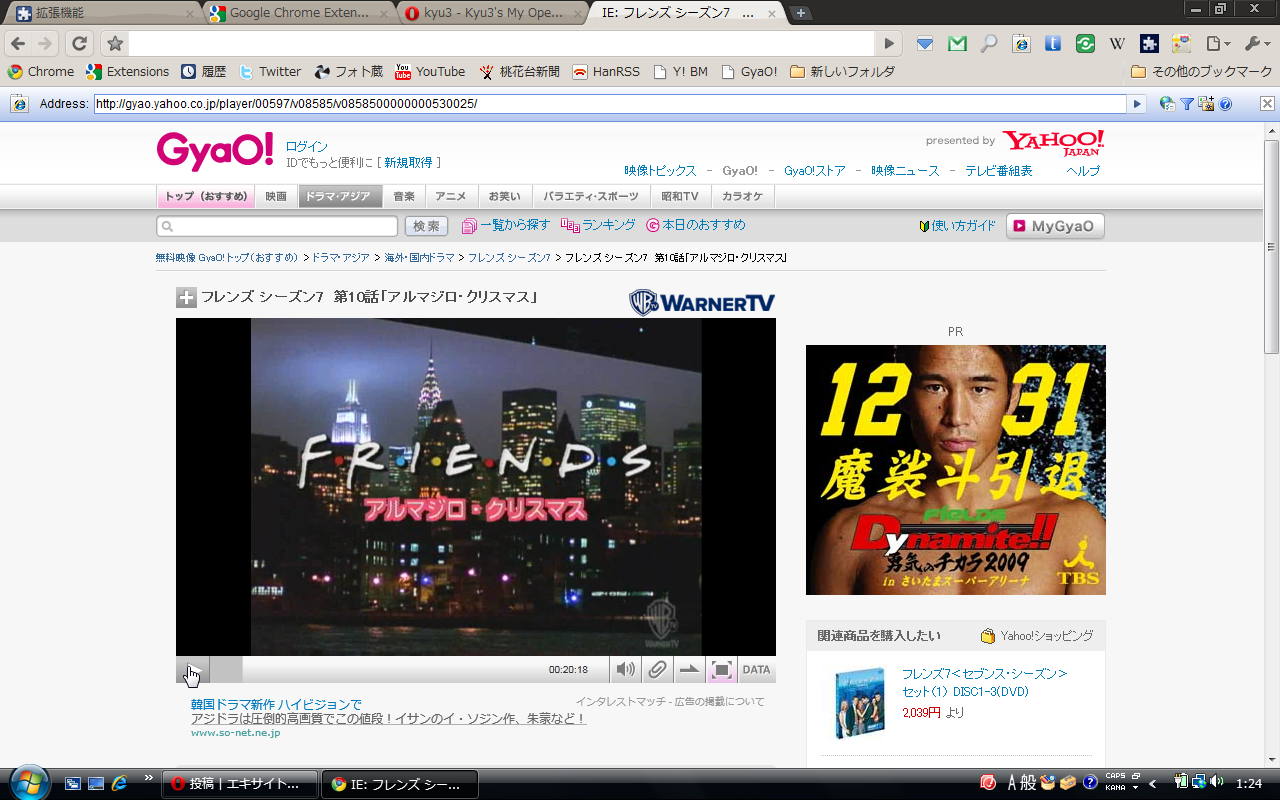The image size is (1280, 800).
Task: Open the Twitter bookmark
Action: [270, 72]
